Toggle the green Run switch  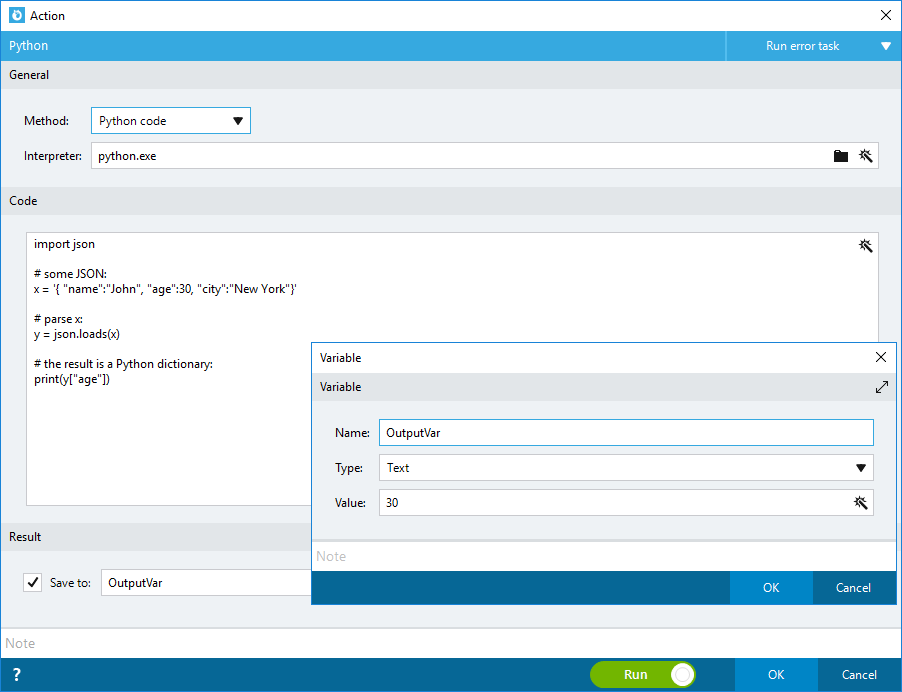(x=643, y=674)
